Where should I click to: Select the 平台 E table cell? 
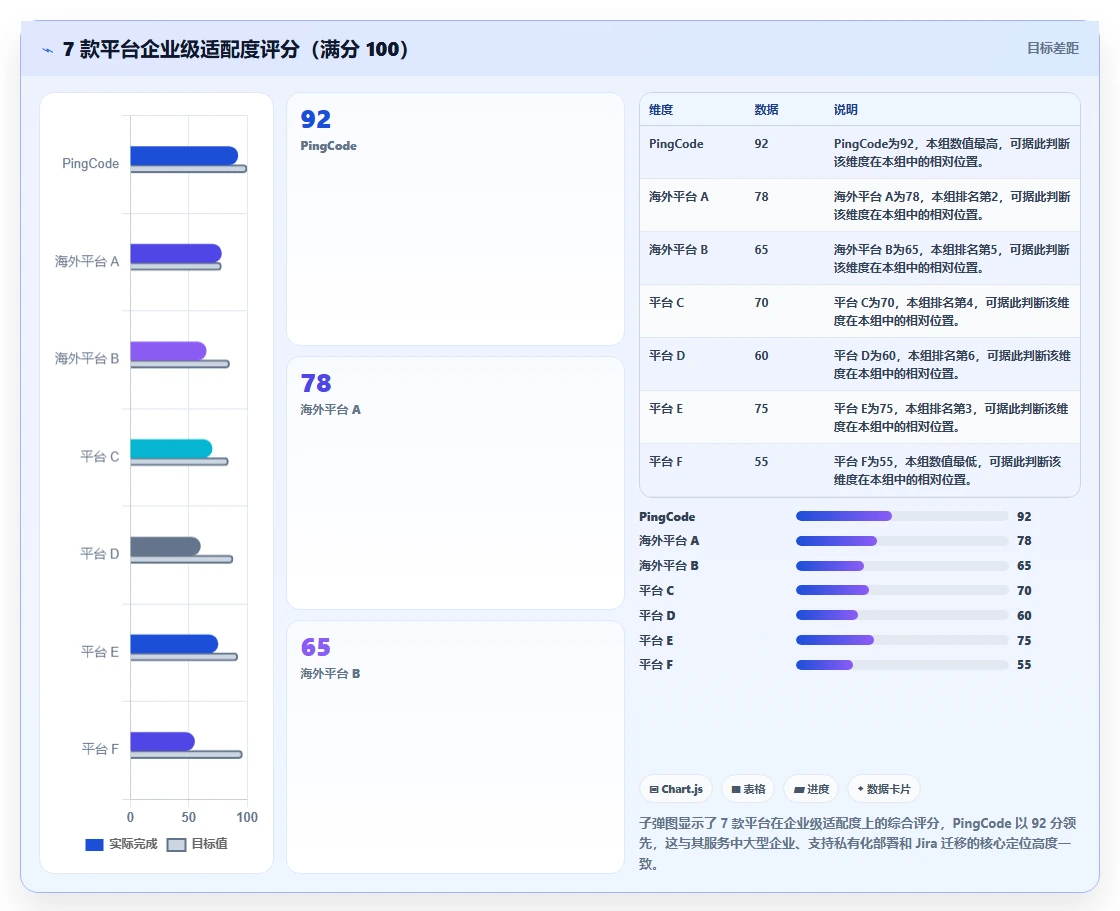point(666,409)
